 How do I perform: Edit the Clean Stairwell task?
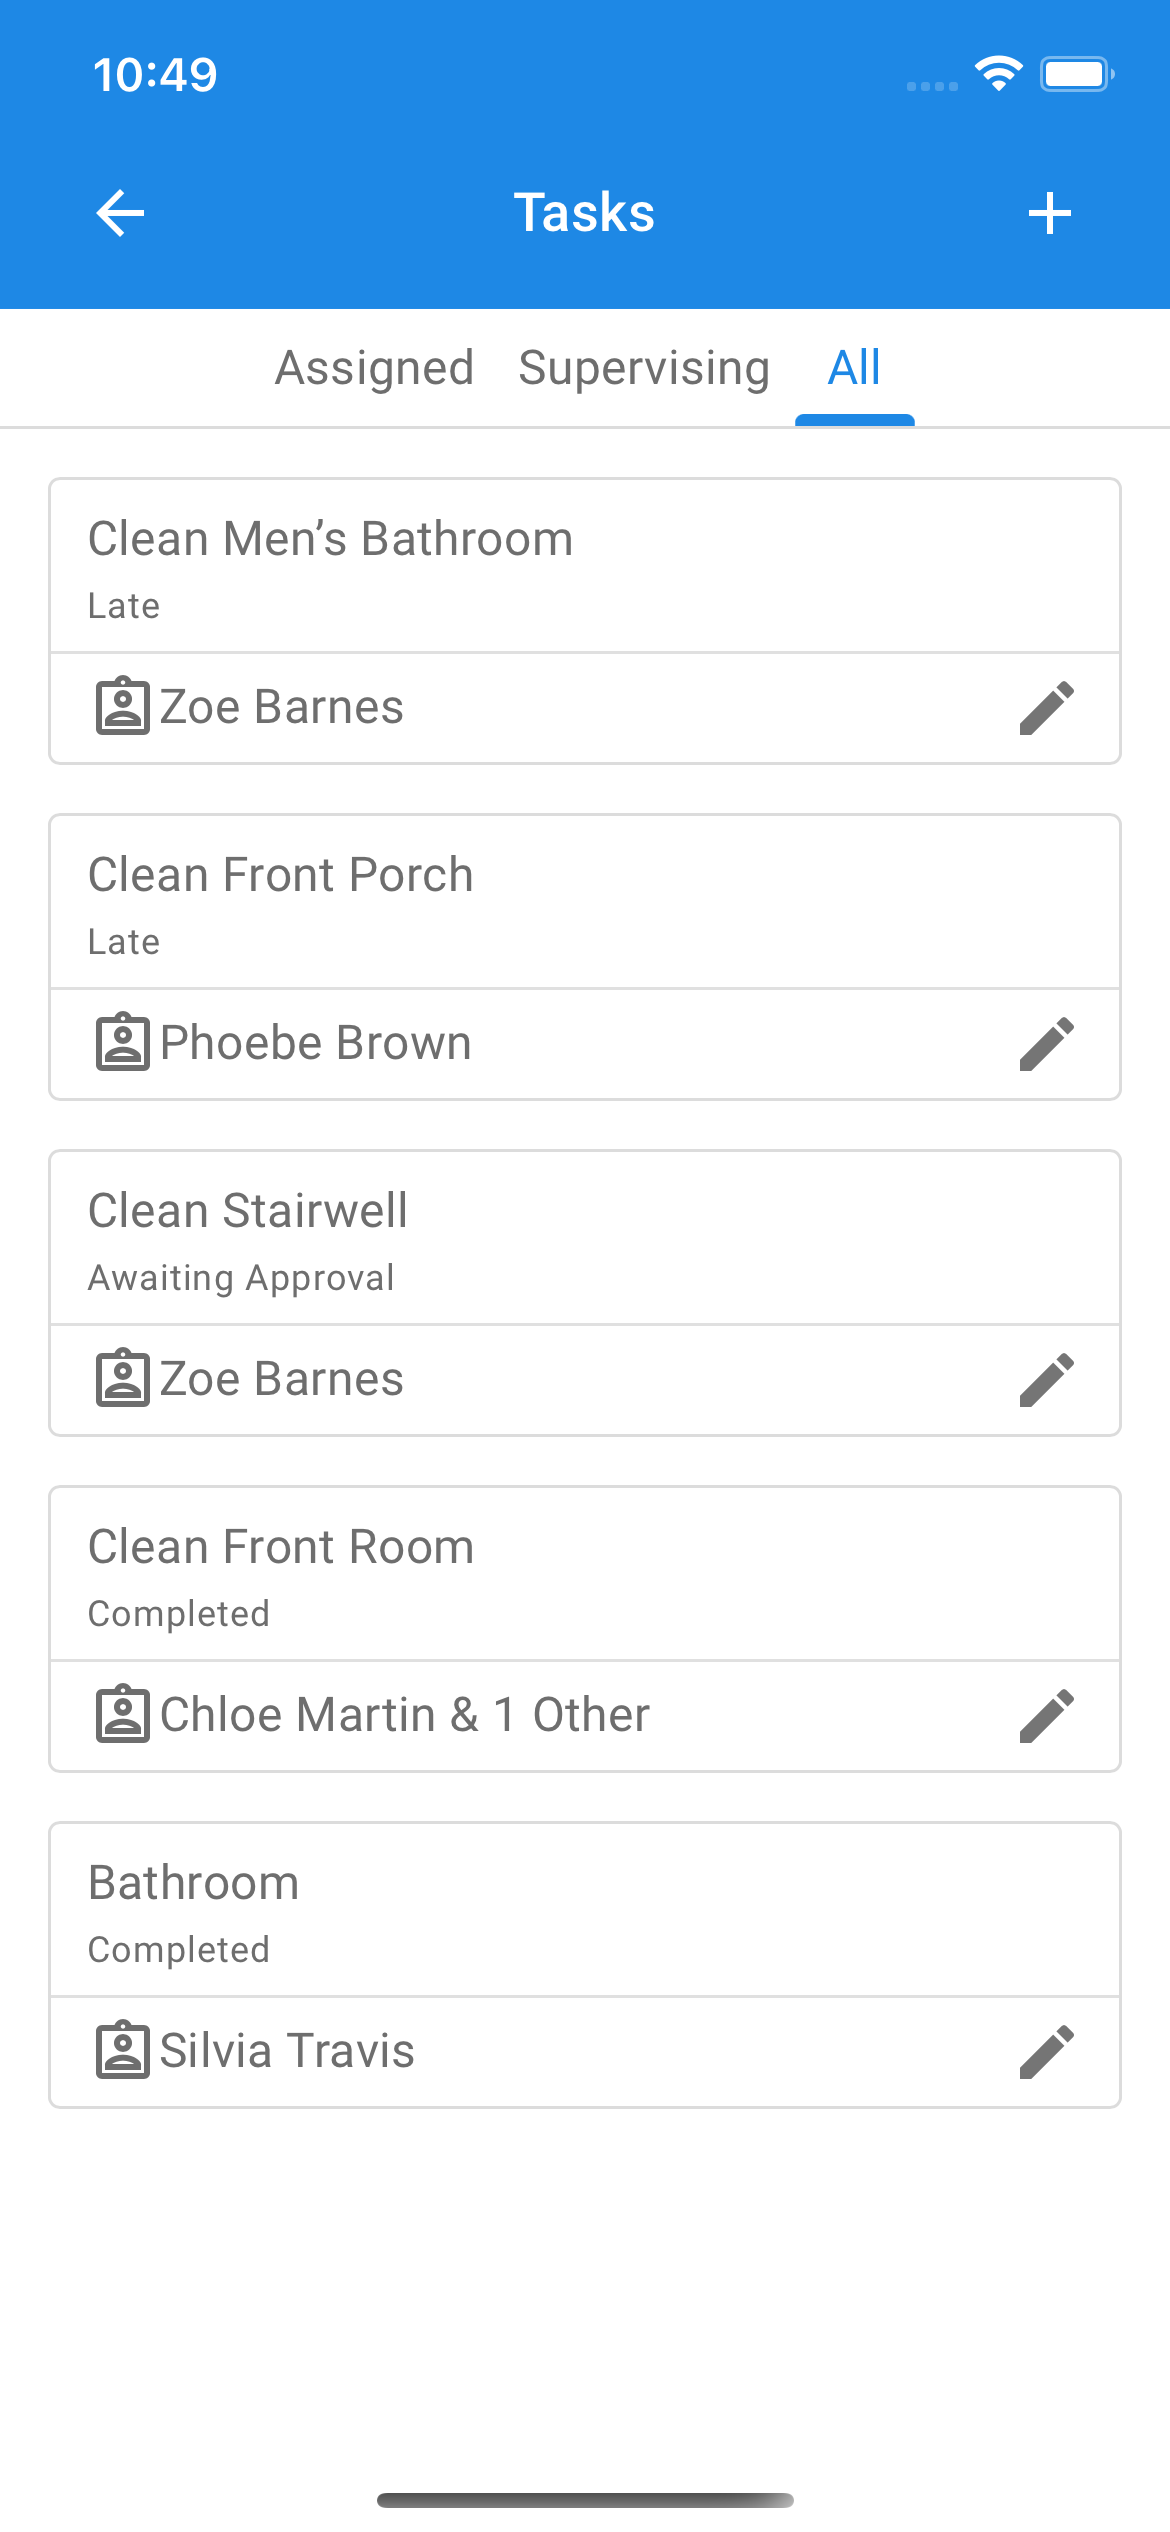[x=1047, y=1380]
